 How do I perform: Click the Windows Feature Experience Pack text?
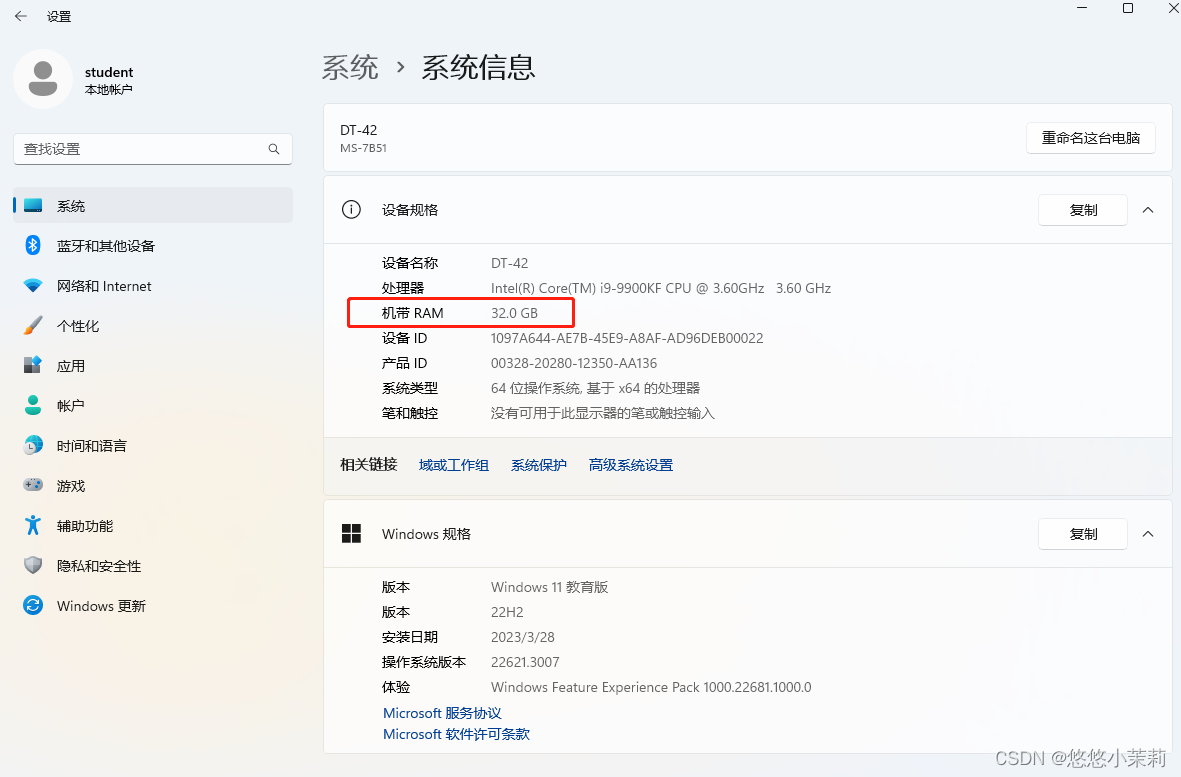pyautogui.click(x=651, y=687)
